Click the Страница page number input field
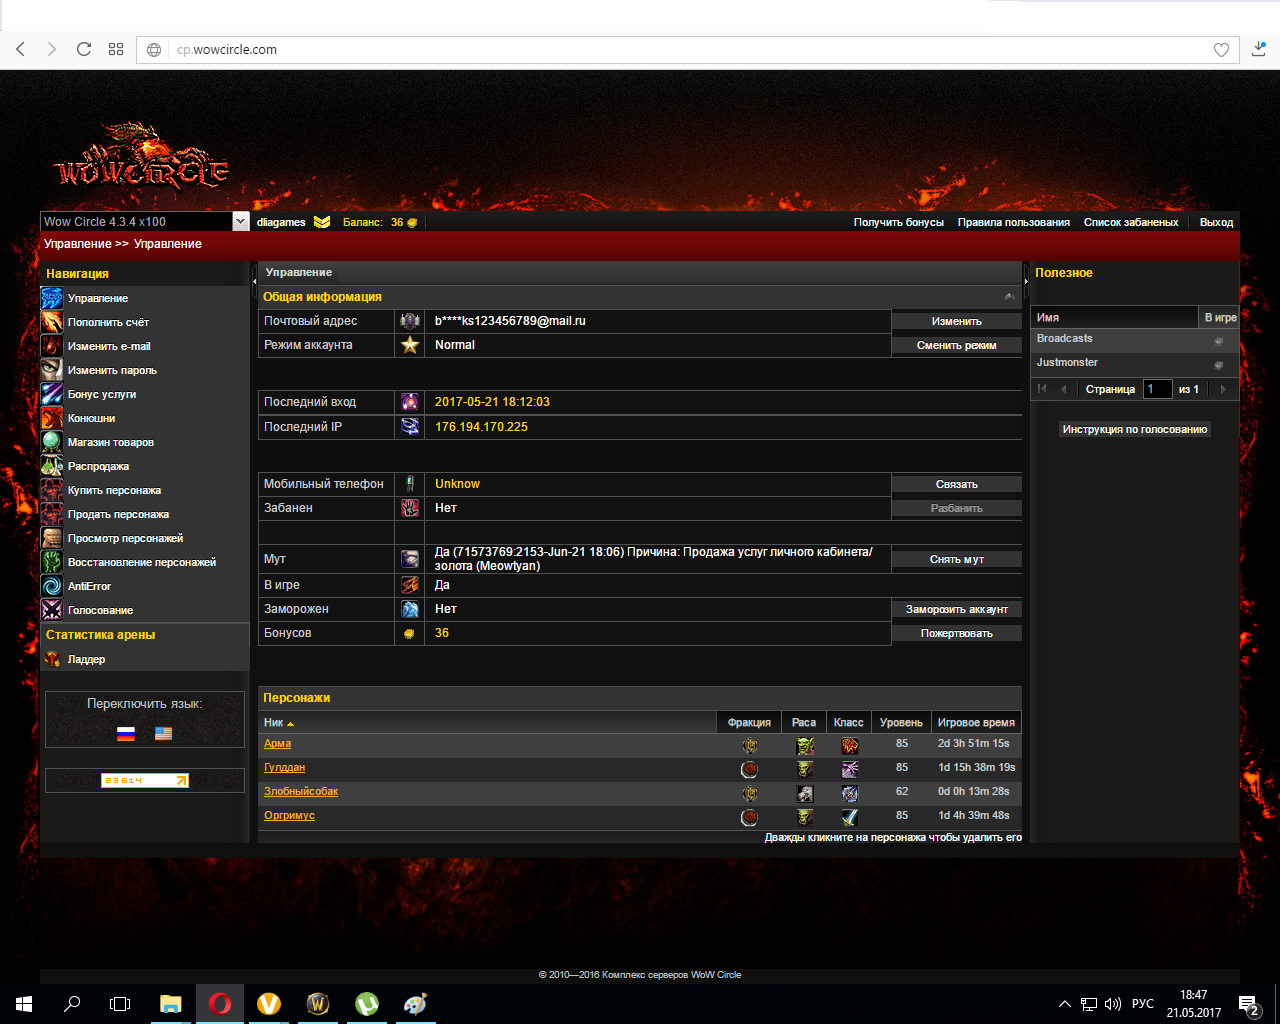Image resolution: width=1280 pixels, height=1024 pixels. [x=1157, y=389]
